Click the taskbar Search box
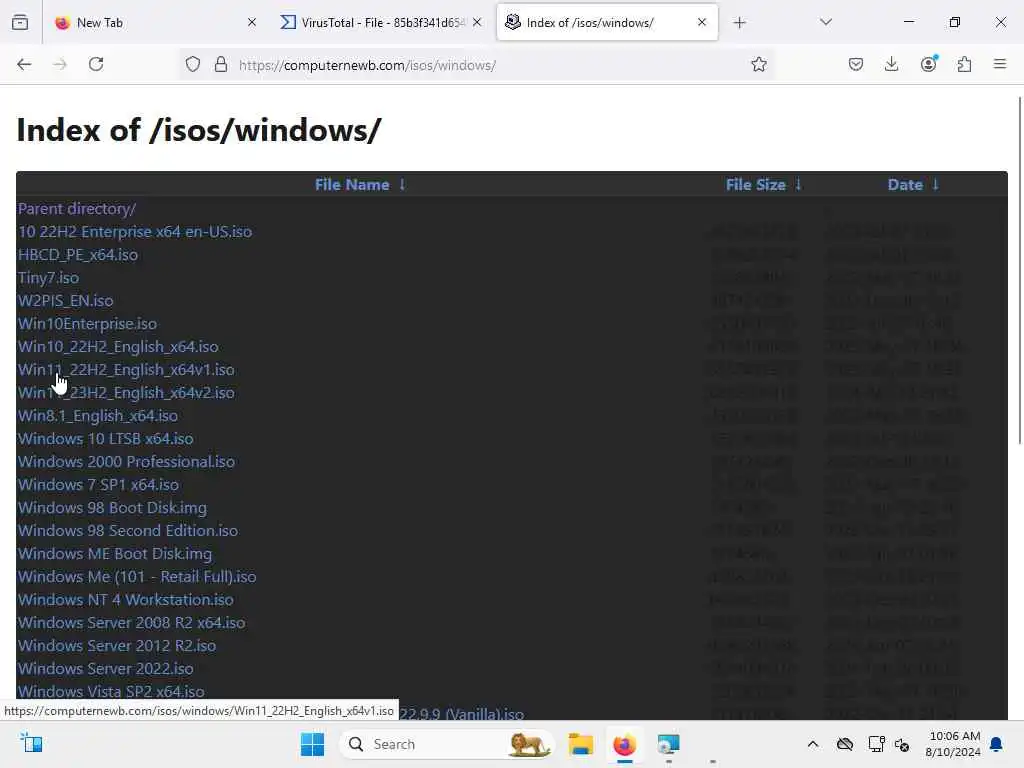 click(447, 744)
